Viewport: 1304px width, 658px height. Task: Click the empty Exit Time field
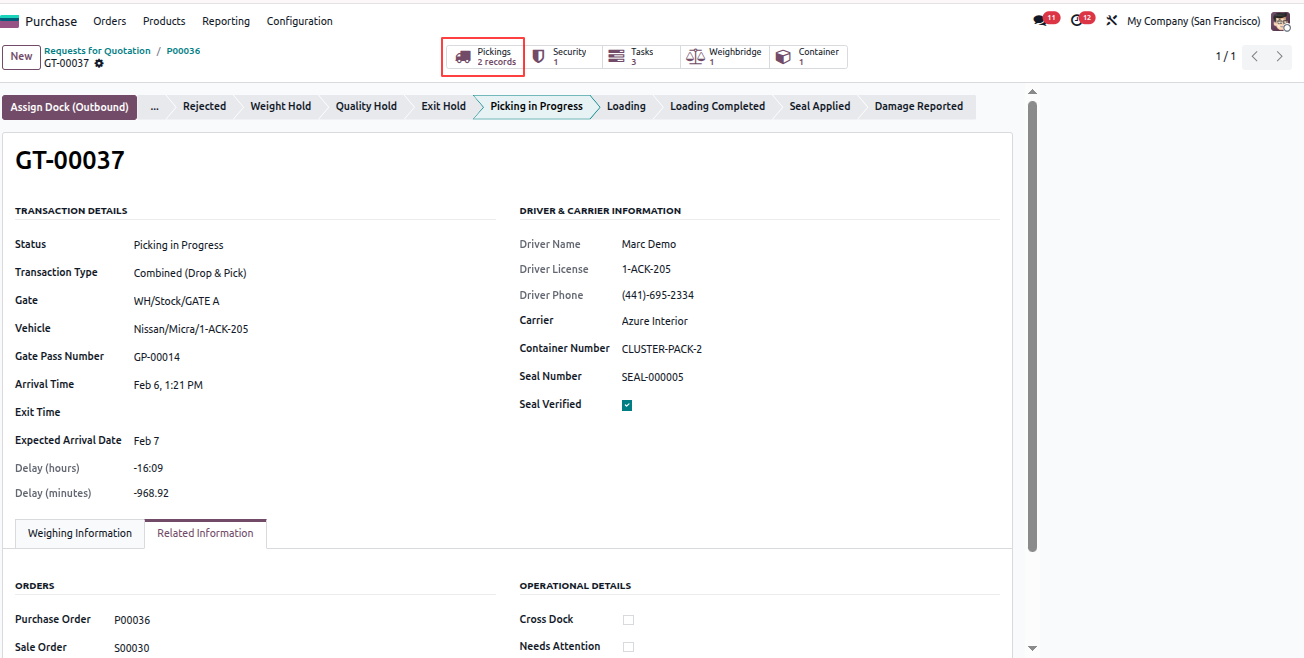click(314, 413)
